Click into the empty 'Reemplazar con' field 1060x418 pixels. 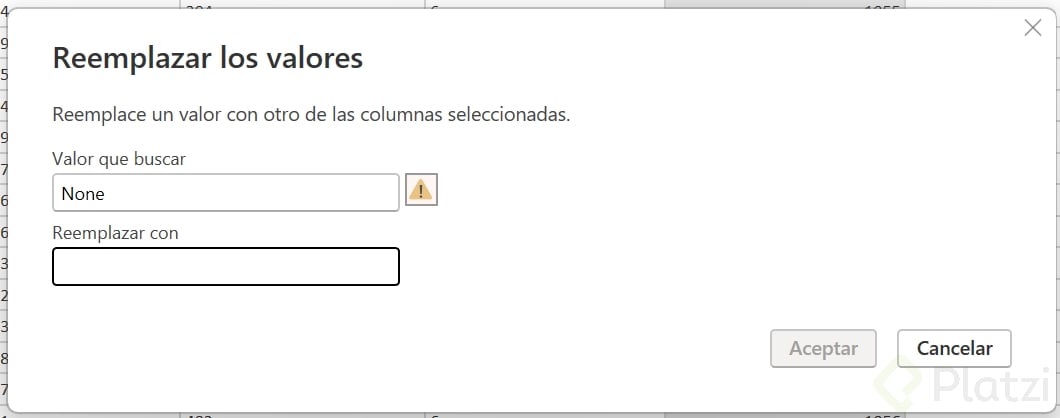[225, 267]
